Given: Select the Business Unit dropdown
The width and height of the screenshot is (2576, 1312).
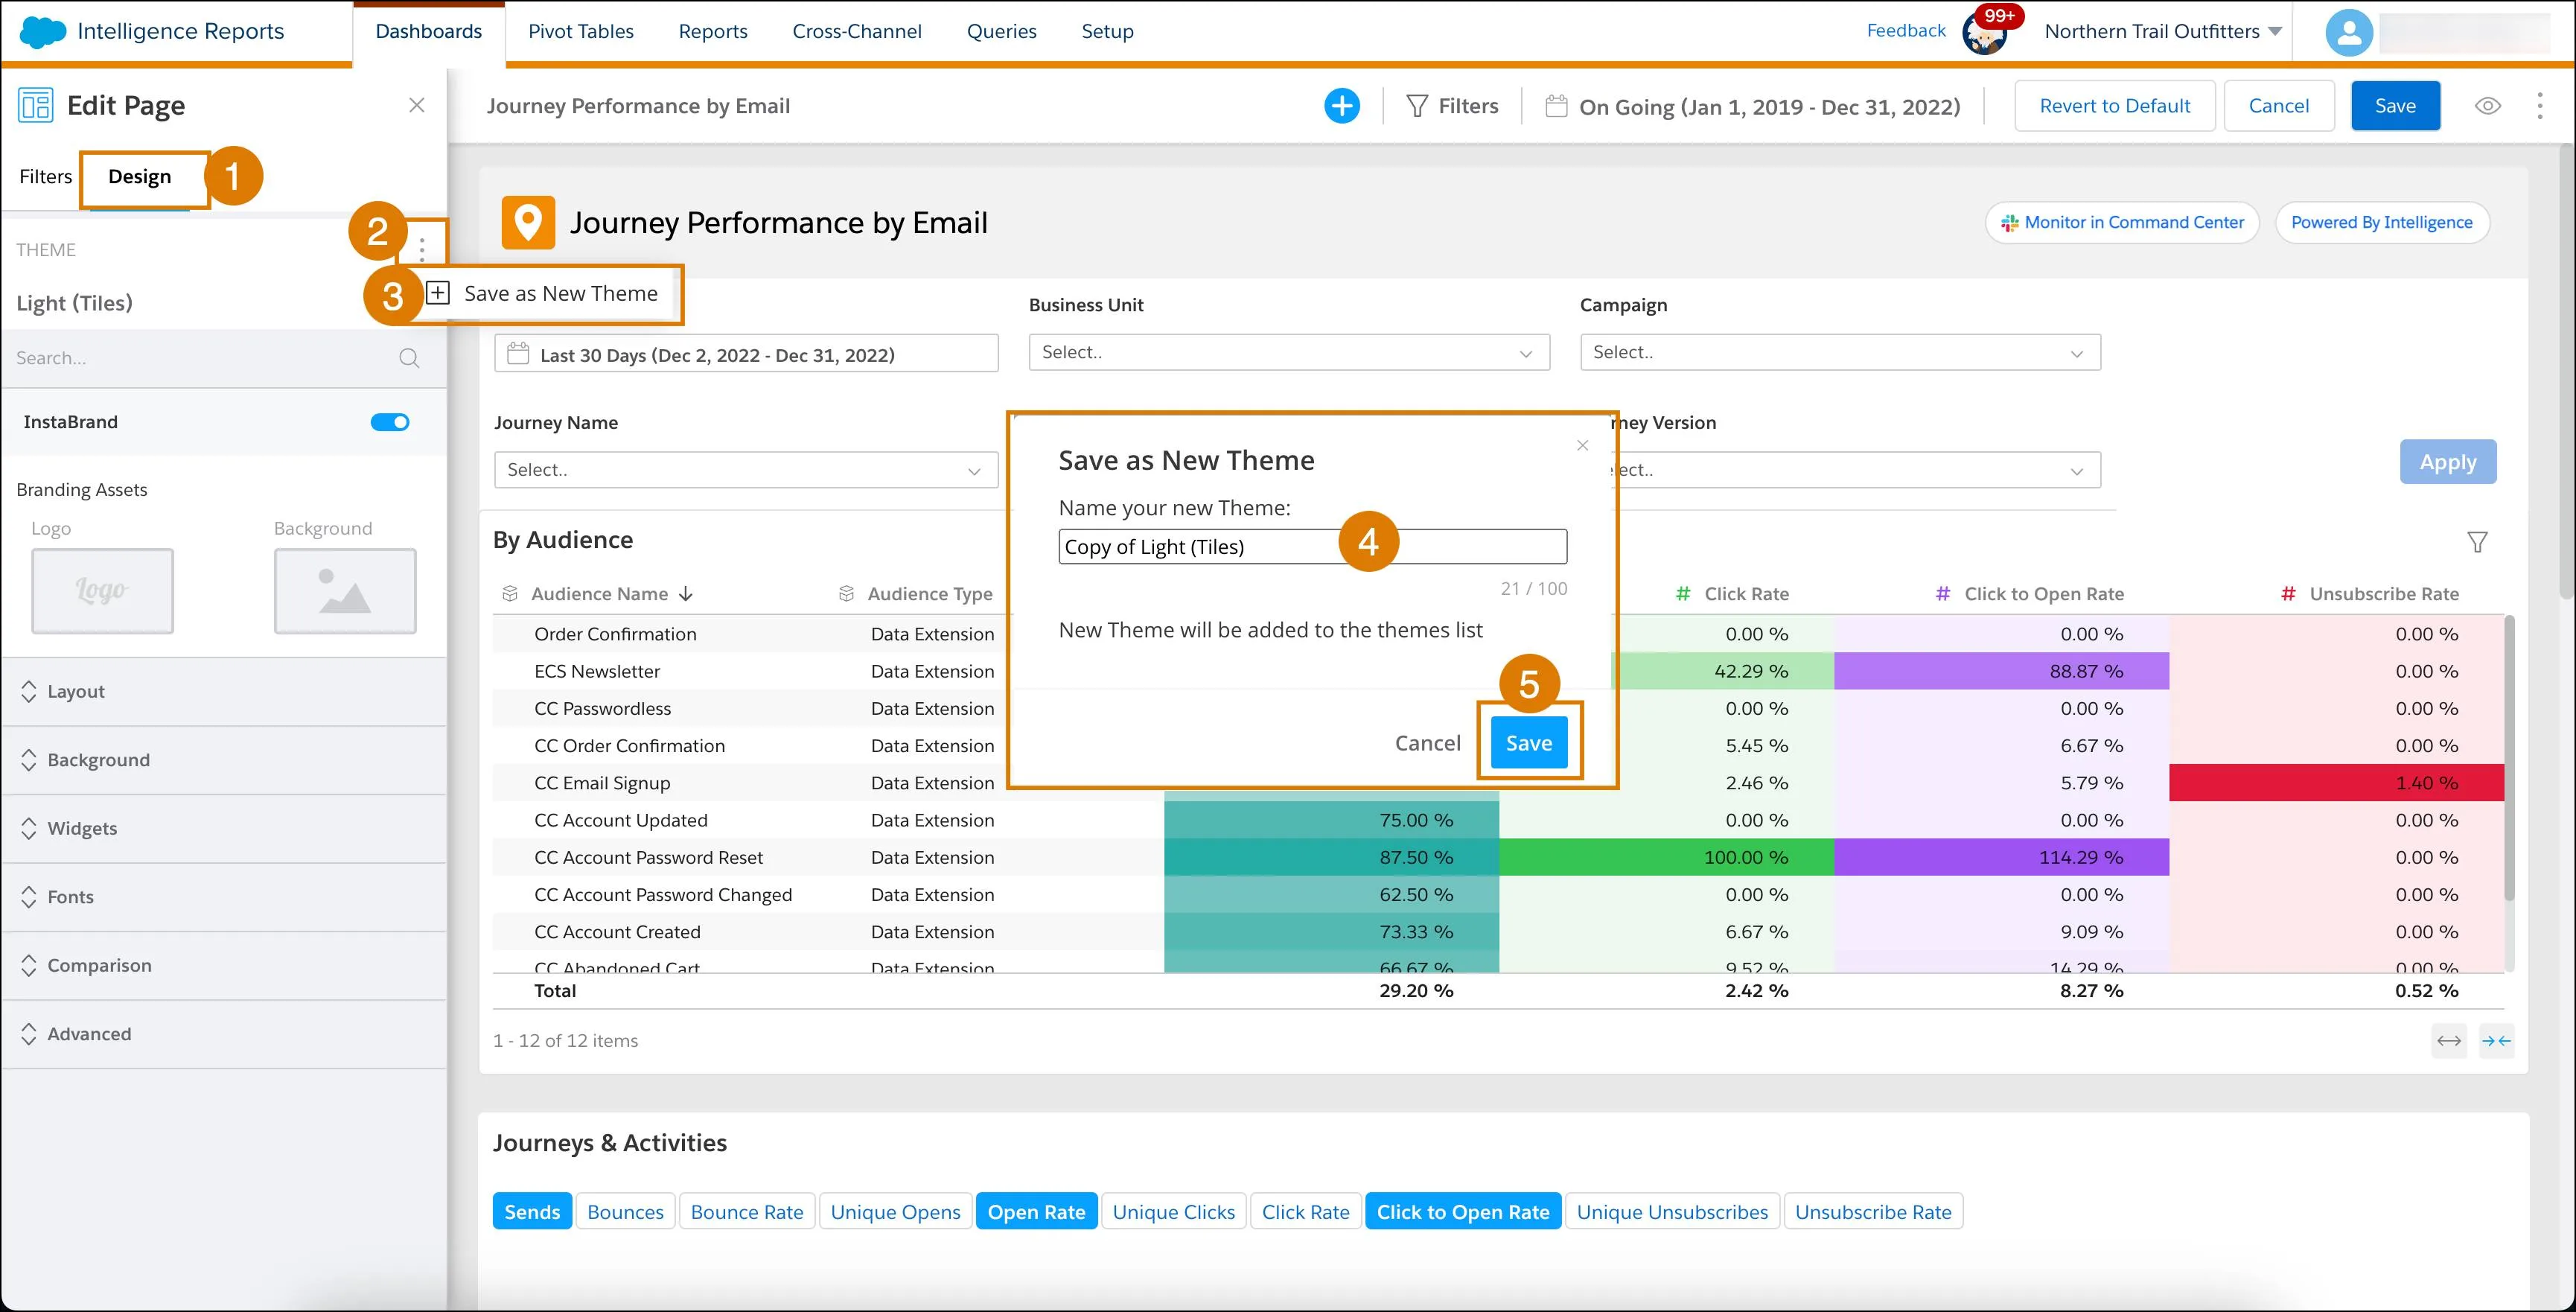Looking at the screenshot, I should click(x=1288, y=351).
